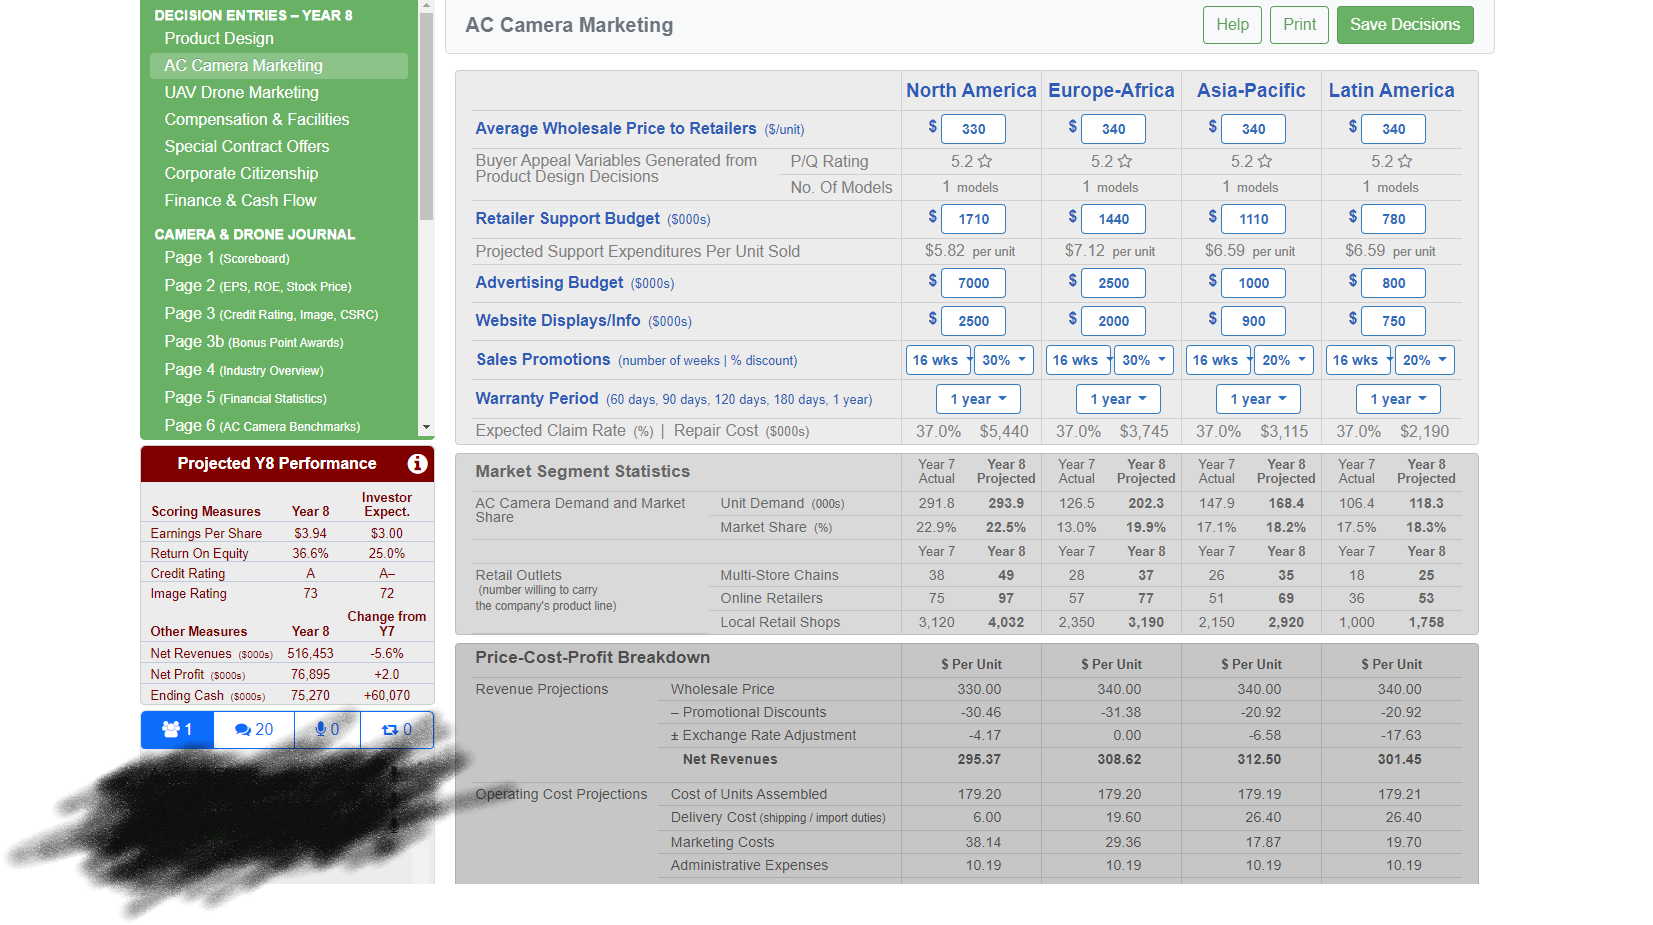Open Retailer Support Budget help link
Image resolution: width=1653 pixels, height=925 pixels.
[x=568, y=219]
